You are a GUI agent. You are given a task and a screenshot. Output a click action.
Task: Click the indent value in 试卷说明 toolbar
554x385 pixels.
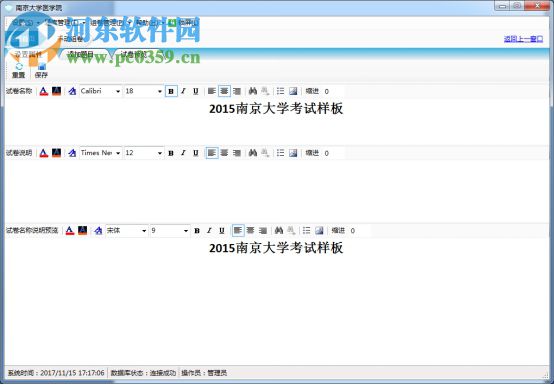(x=326, y=153)
